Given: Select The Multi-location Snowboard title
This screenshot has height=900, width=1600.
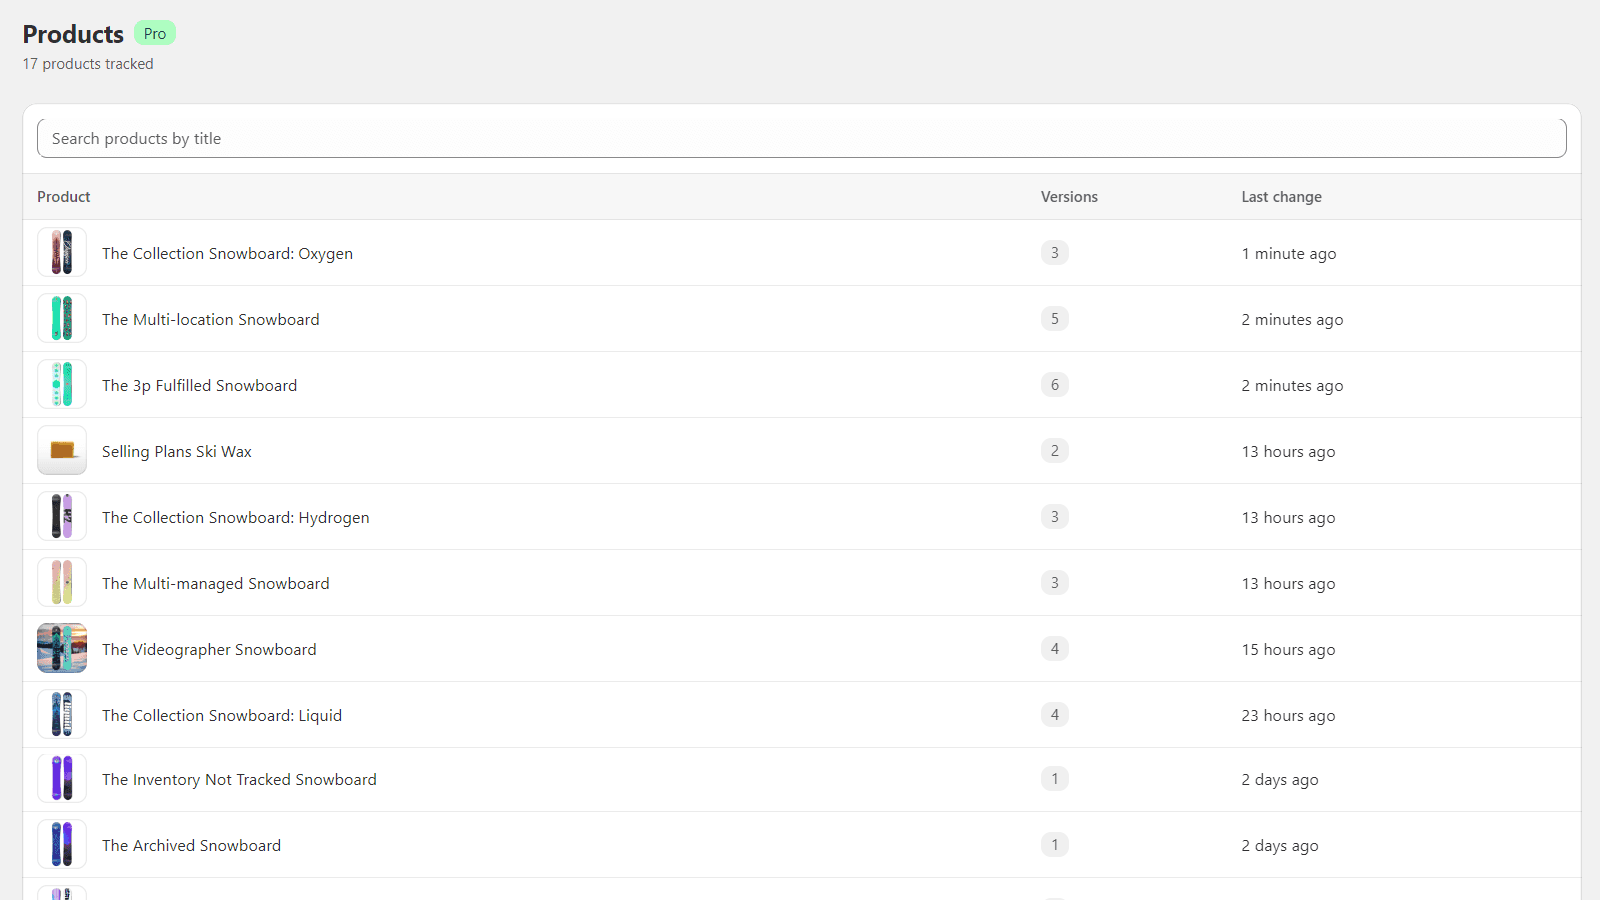Looking at the screenshot, I should click(211, 319).
